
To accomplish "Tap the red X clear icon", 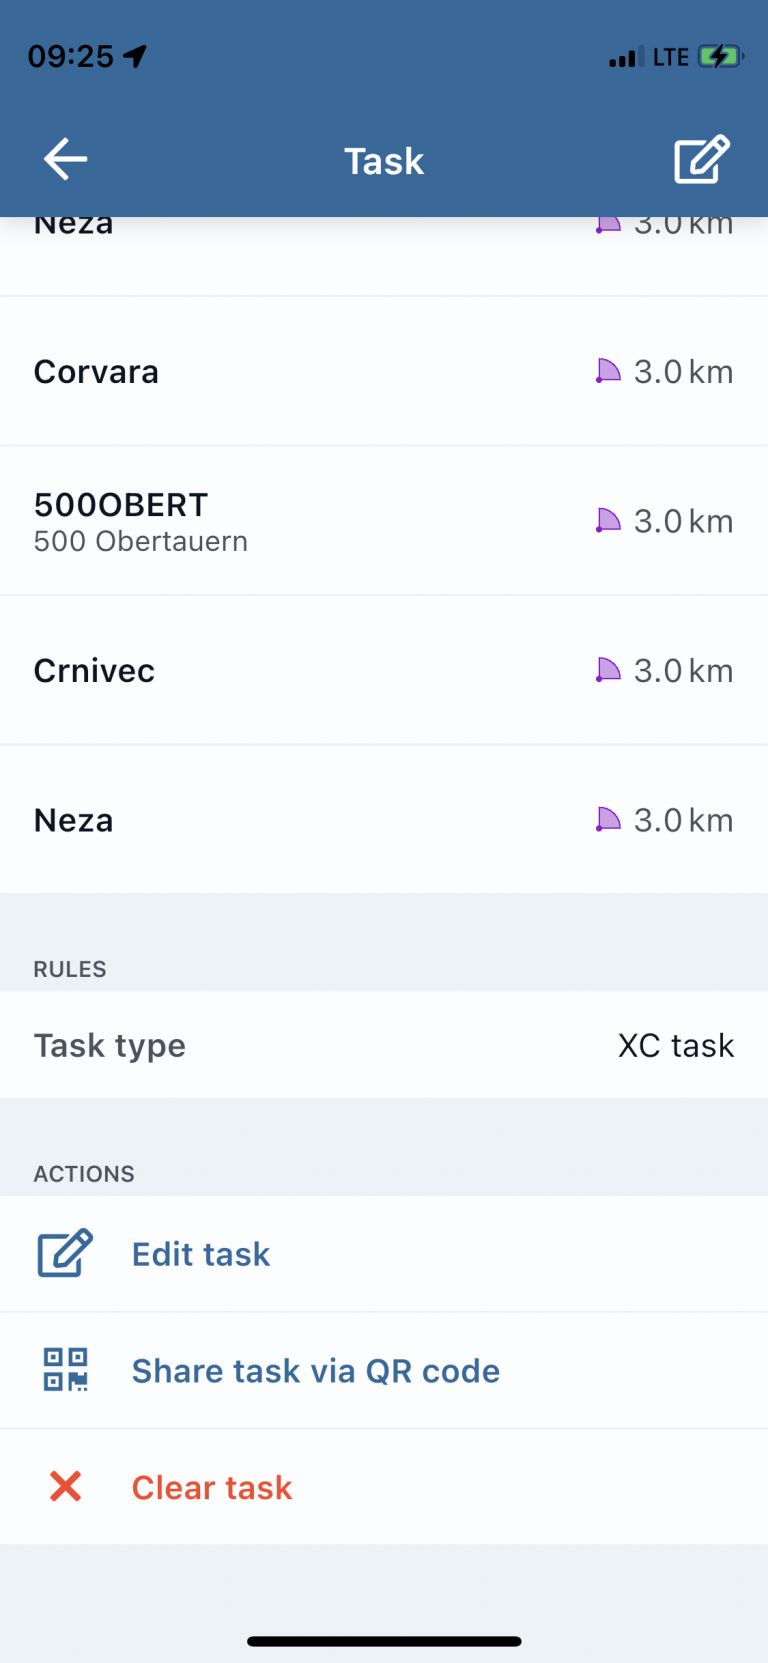I will [x=65, y=1487].
